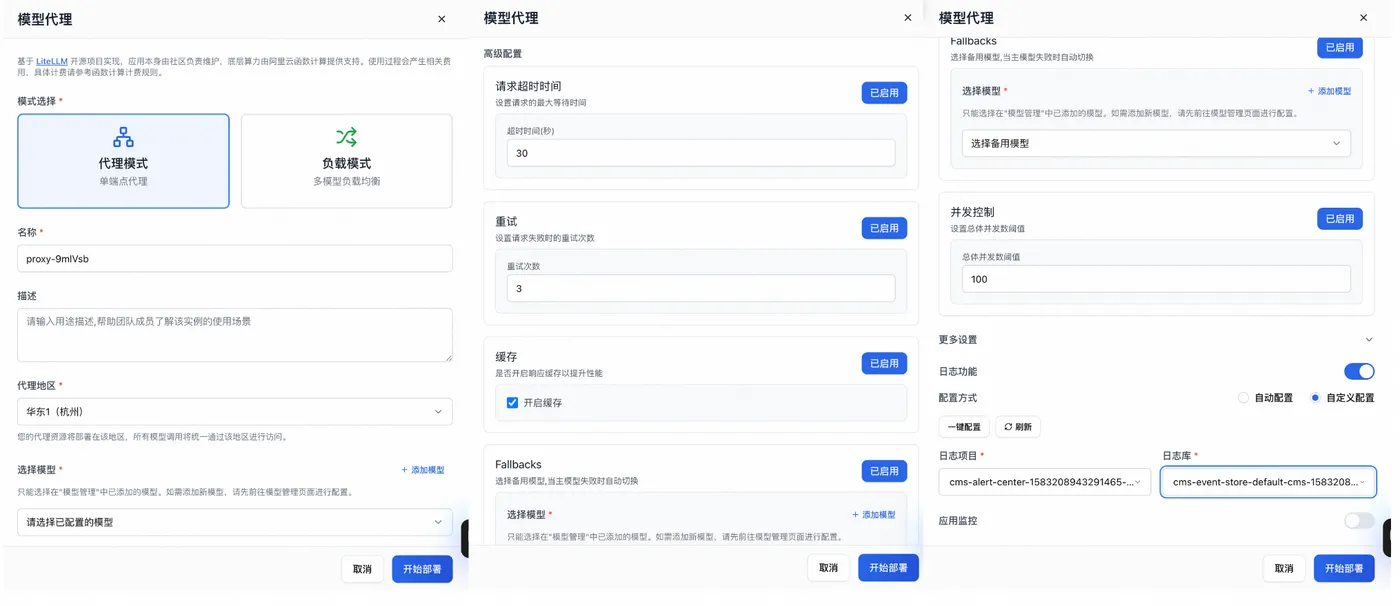Screen dimensions: 1400x606
Task: Toggle the 已启用 button for 请求超时时间
Action: click(x=884, y=93)
